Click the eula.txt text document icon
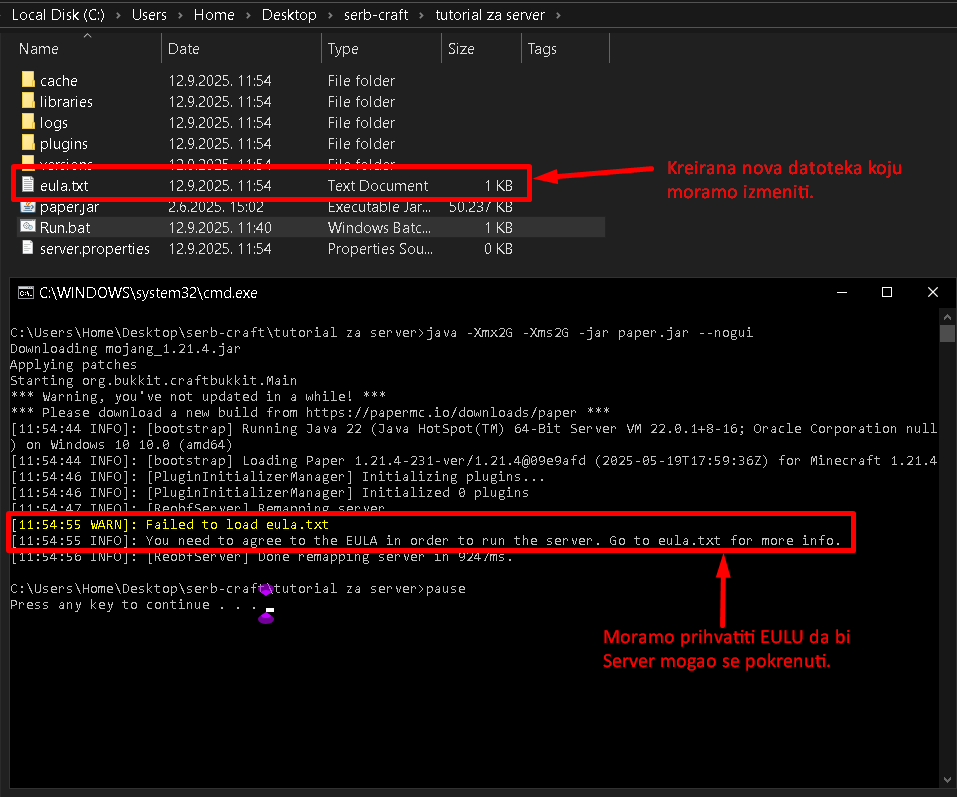This screenshot has width=957, height=797. pos(28,185)
